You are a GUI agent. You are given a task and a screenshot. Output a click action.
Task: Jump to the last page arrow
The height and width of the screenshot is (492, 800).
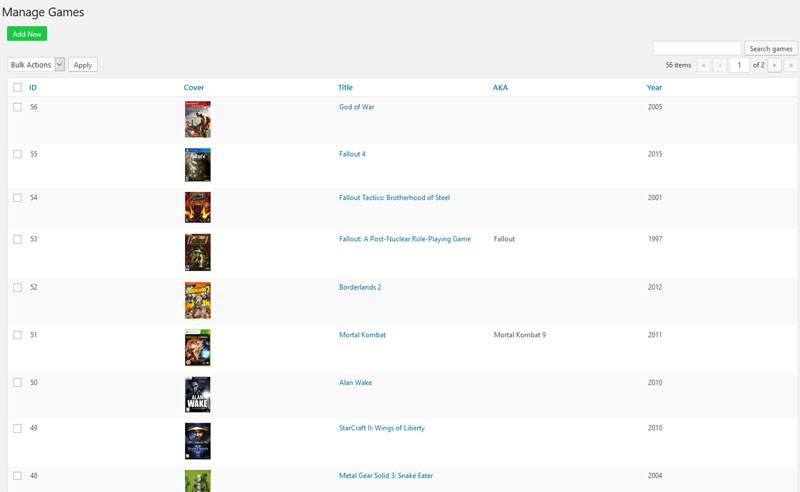pos(790,65)
